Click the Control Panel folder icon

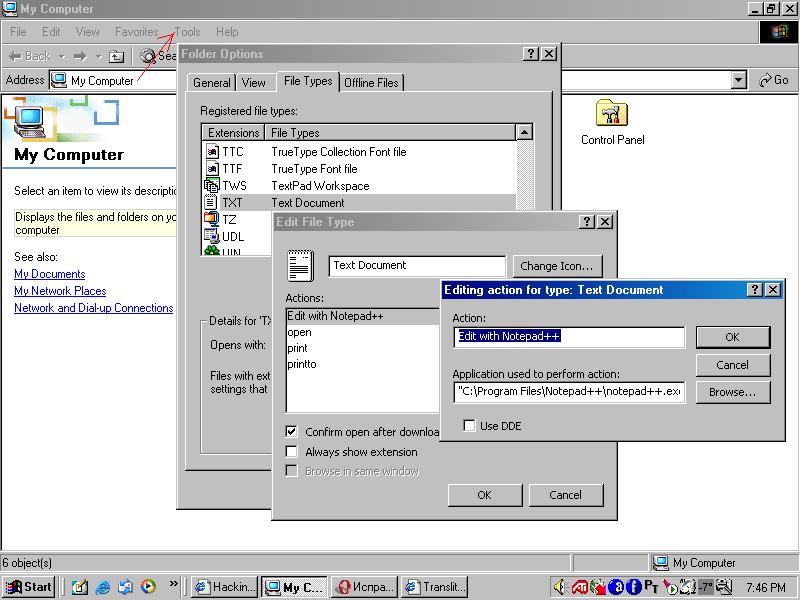tap(611, 113)
